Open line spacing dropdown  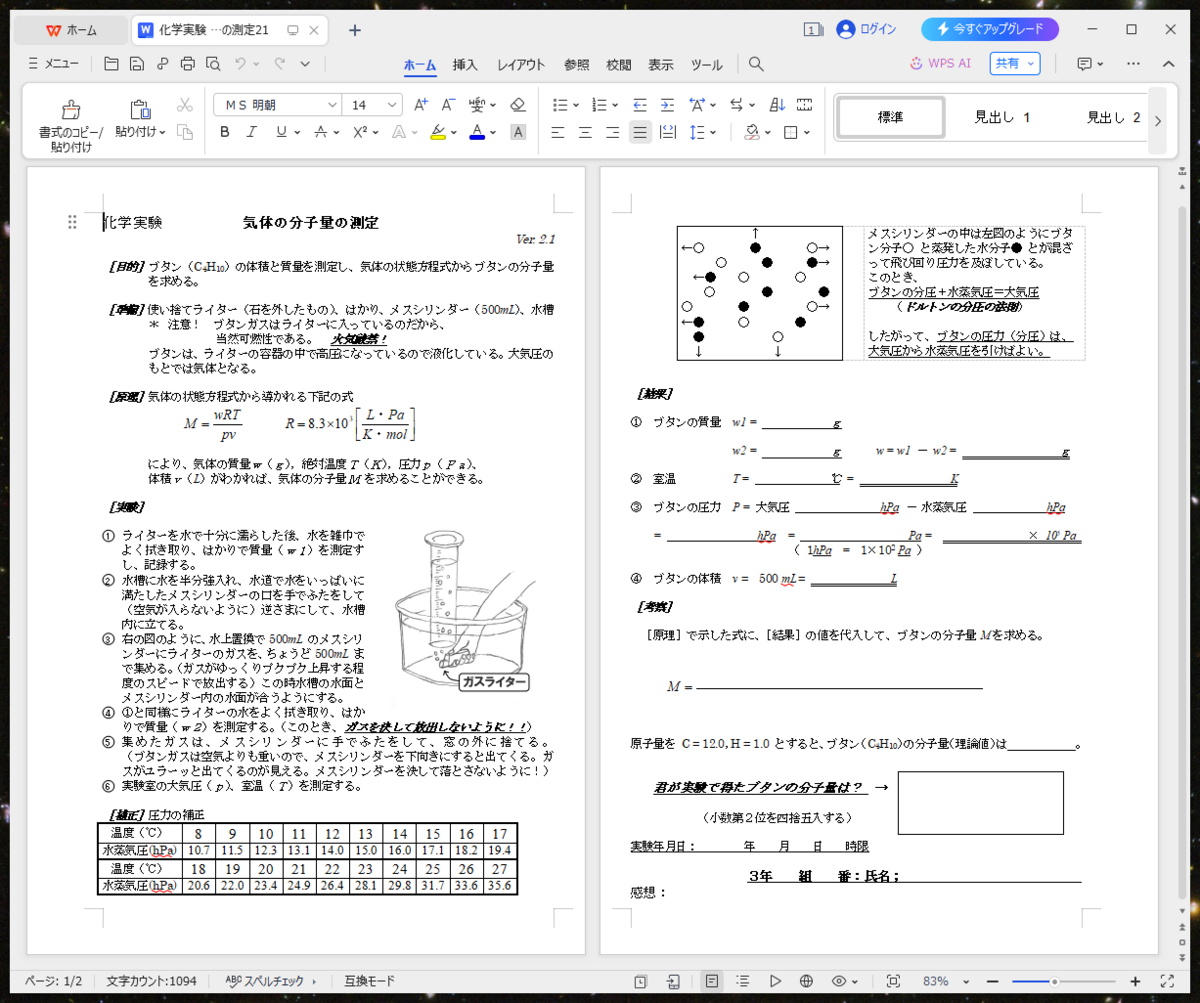coord(713,132)
